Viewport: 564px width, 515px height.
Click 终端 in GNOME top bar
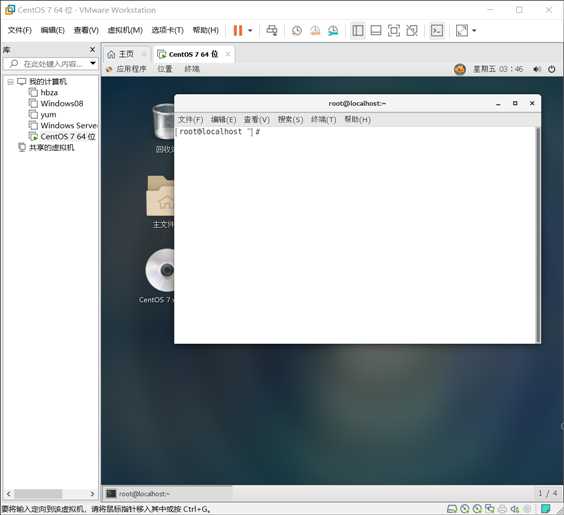192,69
